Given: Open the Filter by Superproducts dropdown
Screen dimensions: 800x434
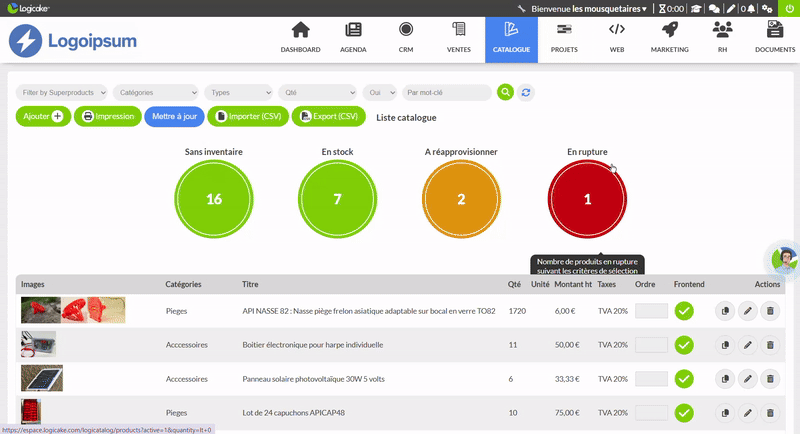Looking at the screenshot, I should pos(63,92).
